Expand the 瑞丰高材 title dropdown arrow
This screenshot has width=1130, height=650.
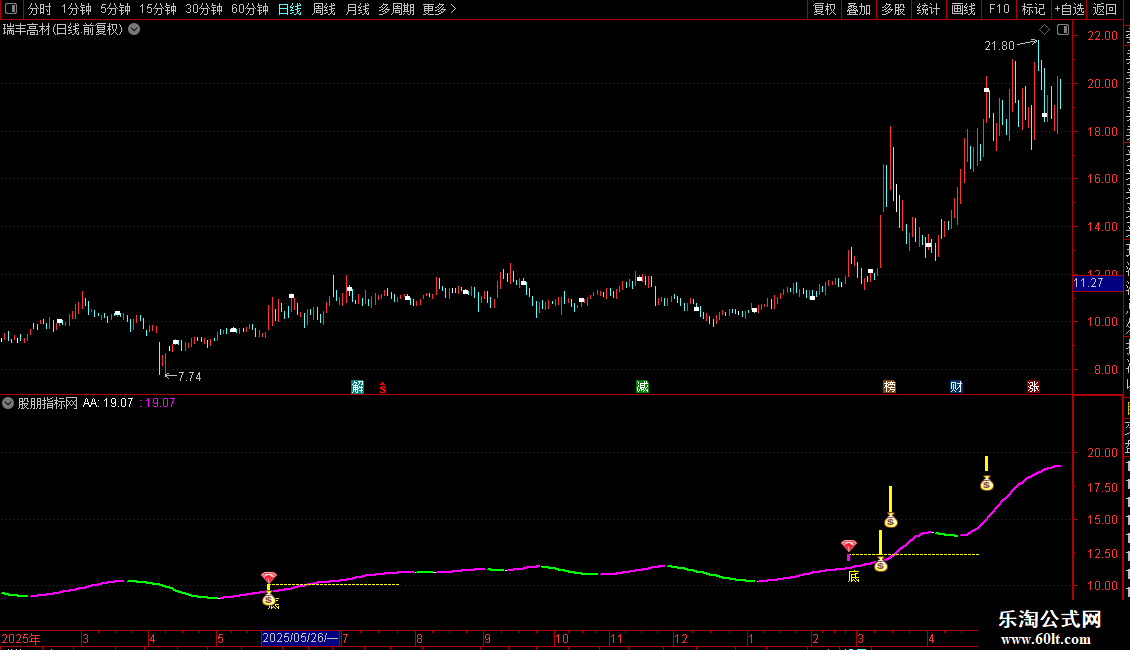134,30
